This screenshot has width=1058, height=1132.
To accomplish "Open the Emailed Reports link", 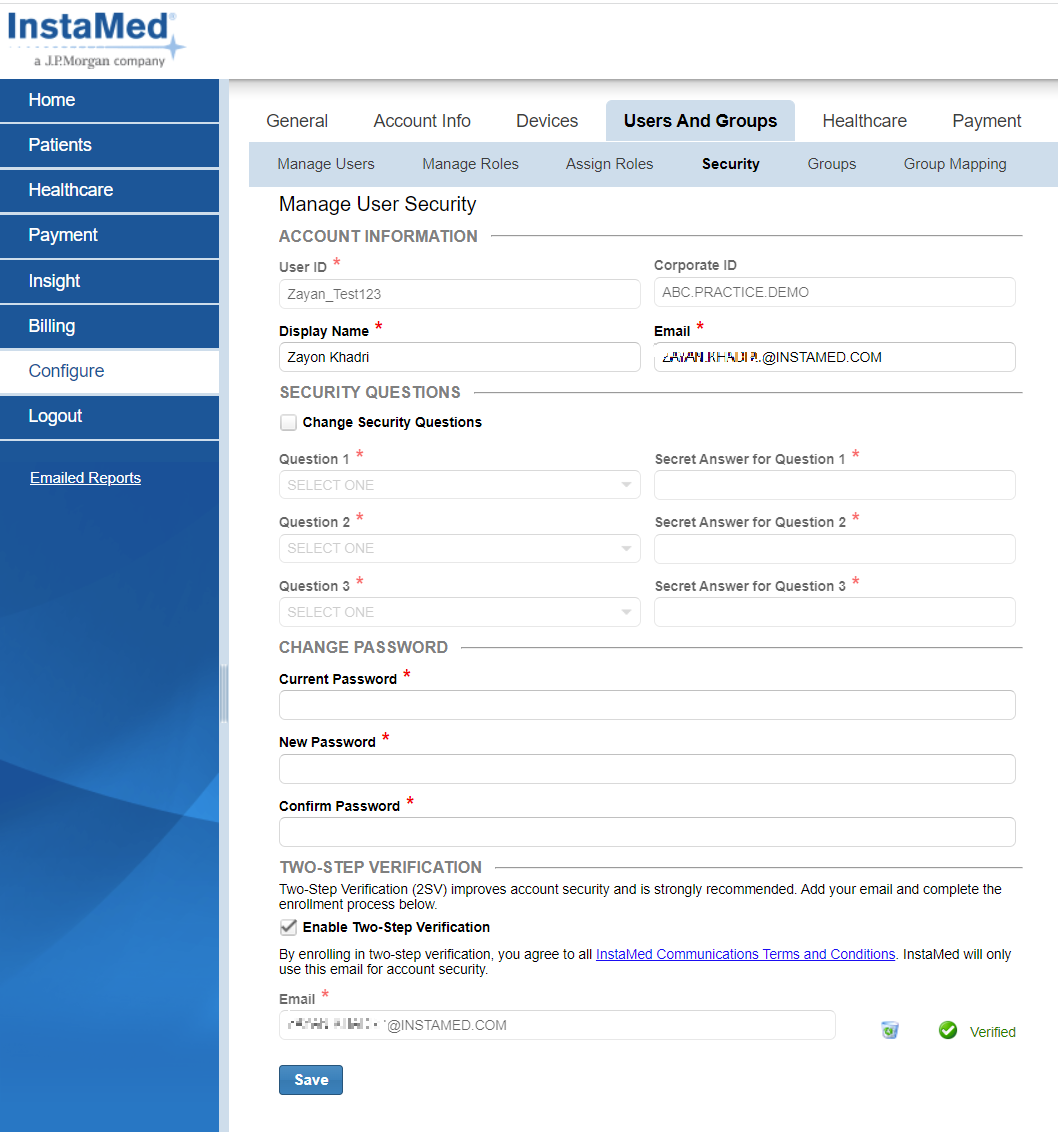I will [x=85, y=477].
